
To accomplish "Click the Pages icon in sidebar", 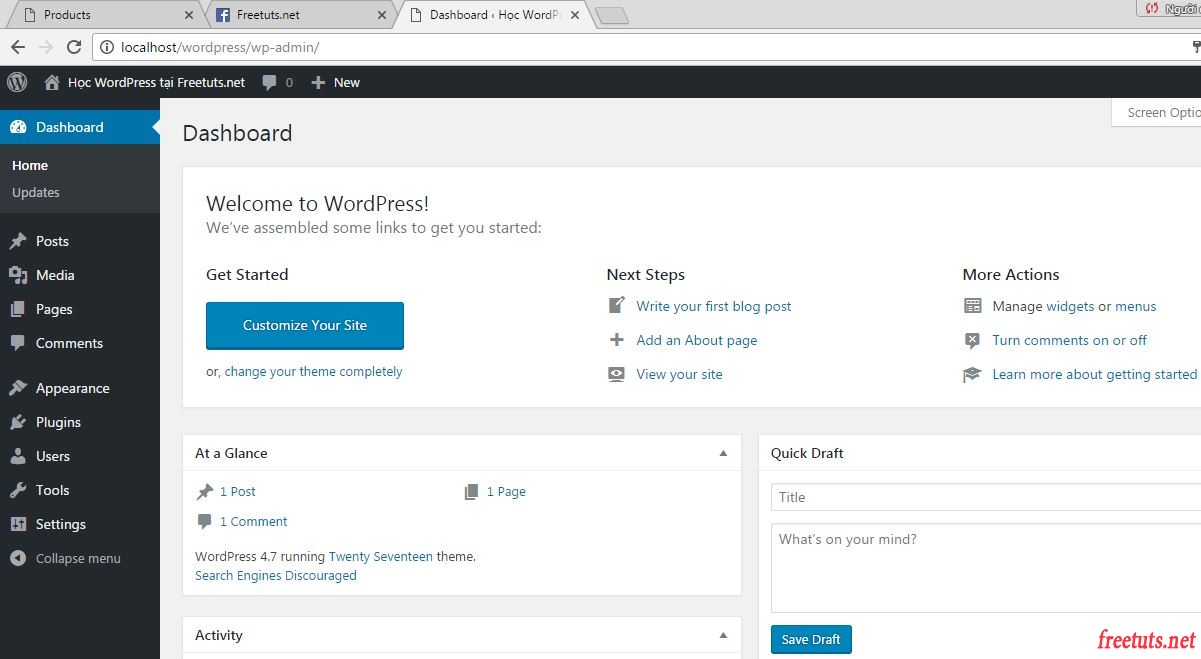I will pos(17,309).
